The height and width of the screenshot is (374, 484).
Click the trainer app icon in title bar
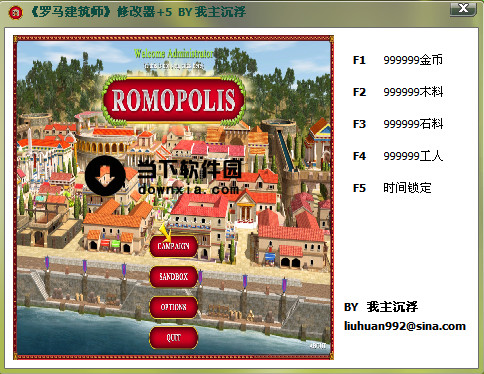15,13
